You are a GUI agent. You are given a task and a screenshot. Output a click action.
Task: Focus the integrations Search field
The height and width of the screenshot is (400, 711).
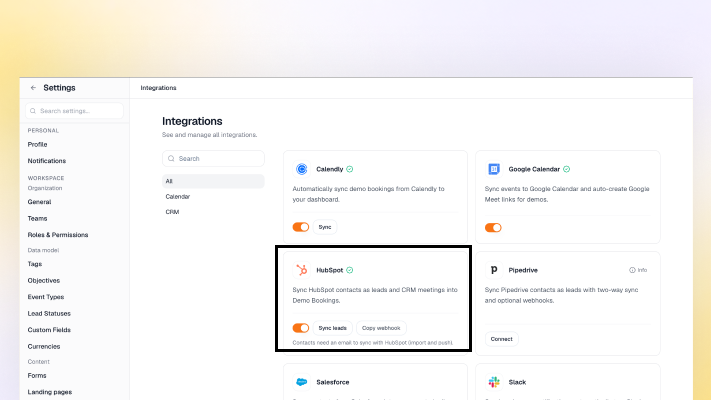(x=213, y=159)
